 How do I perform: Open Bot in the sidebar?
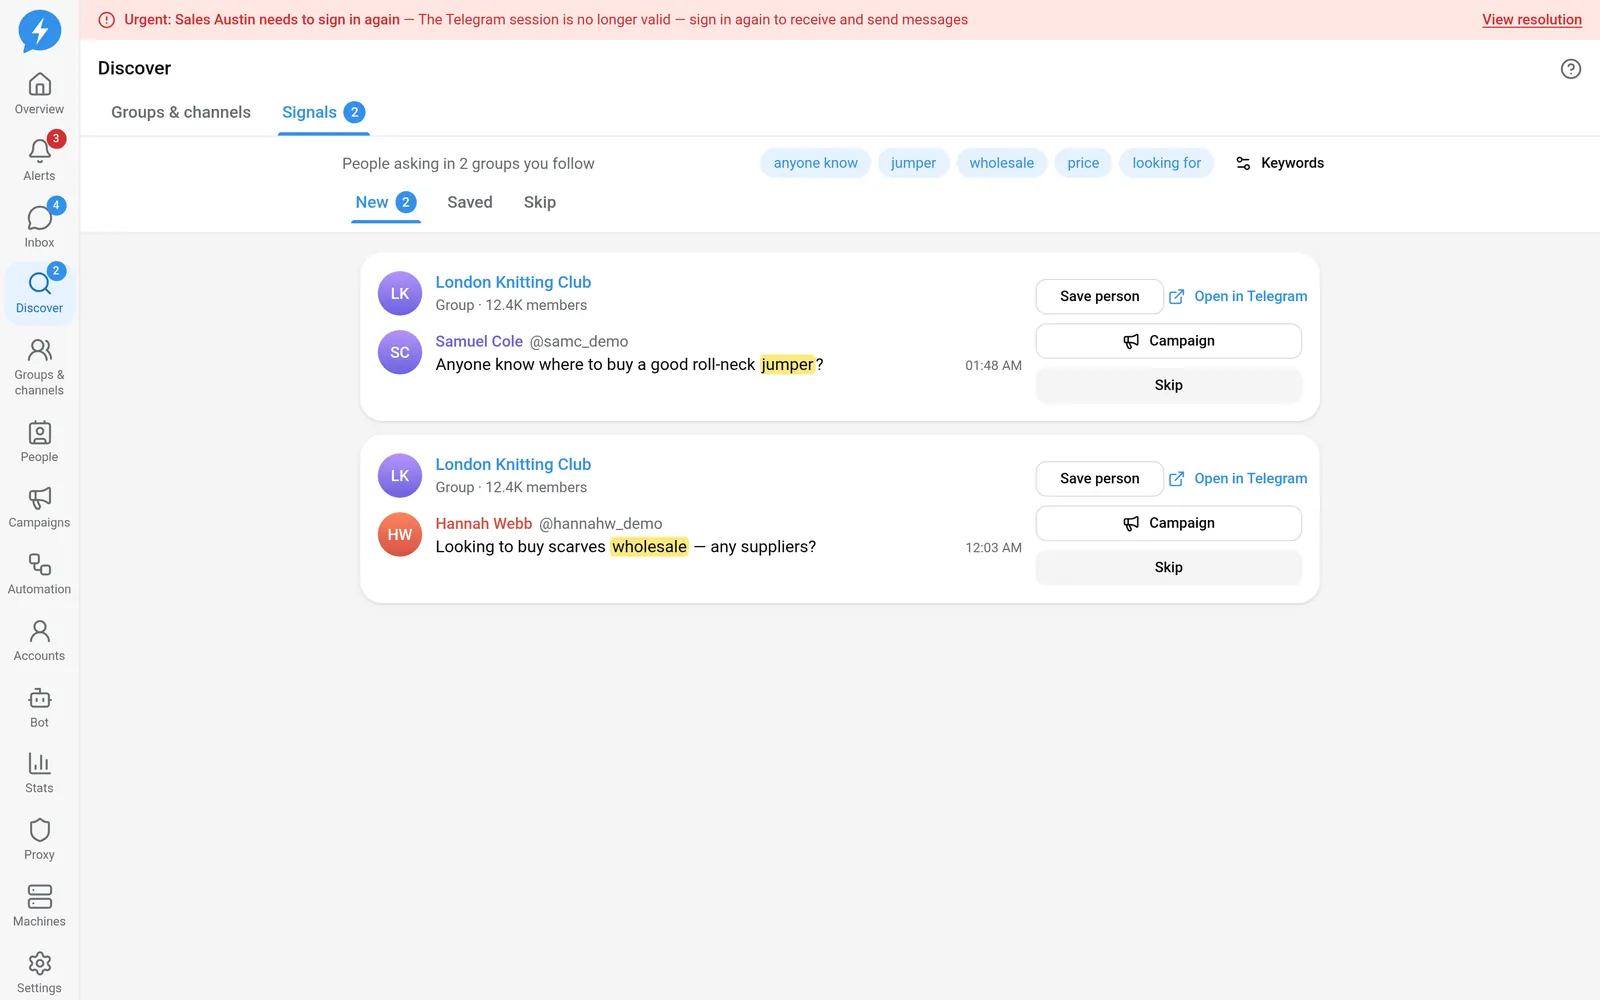[40, 707]
